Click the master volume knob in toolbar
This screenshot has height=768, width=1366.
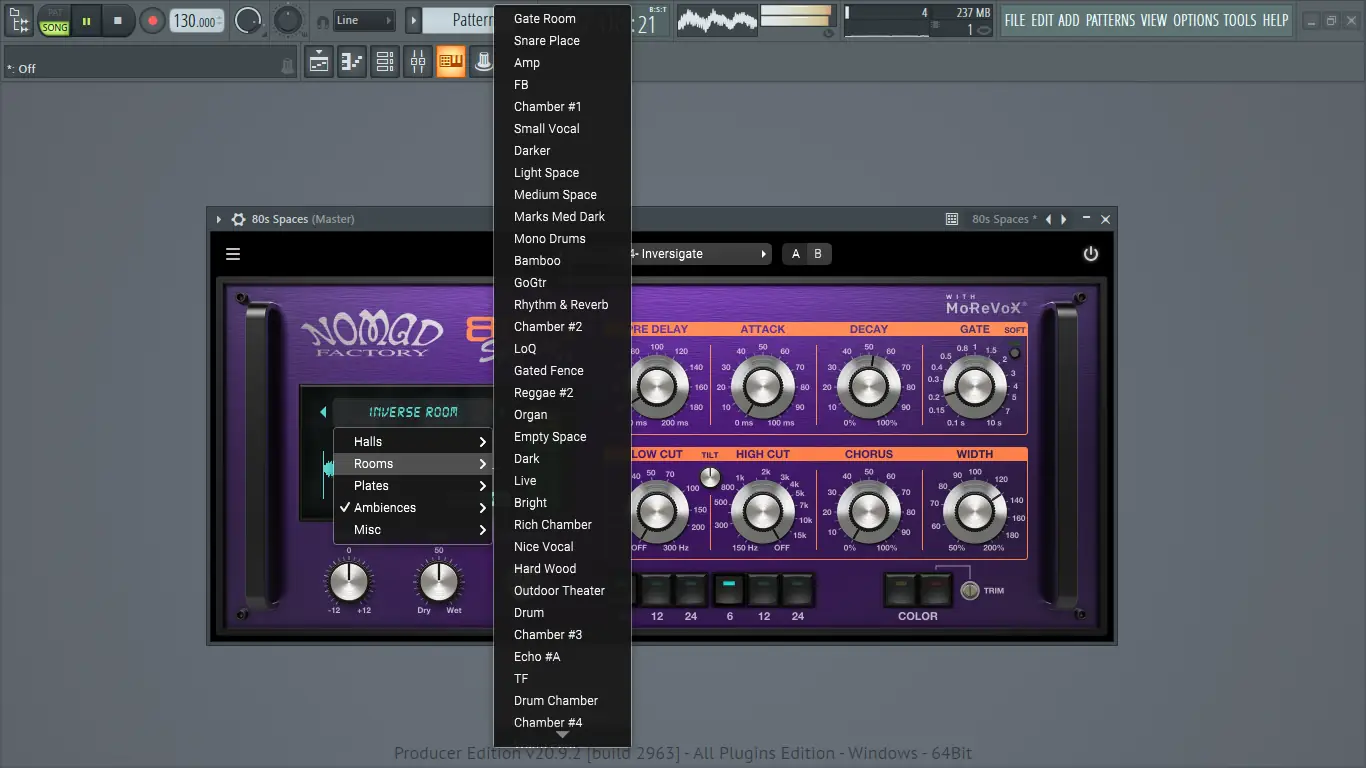pyautogui.click(x=248, y=20)
